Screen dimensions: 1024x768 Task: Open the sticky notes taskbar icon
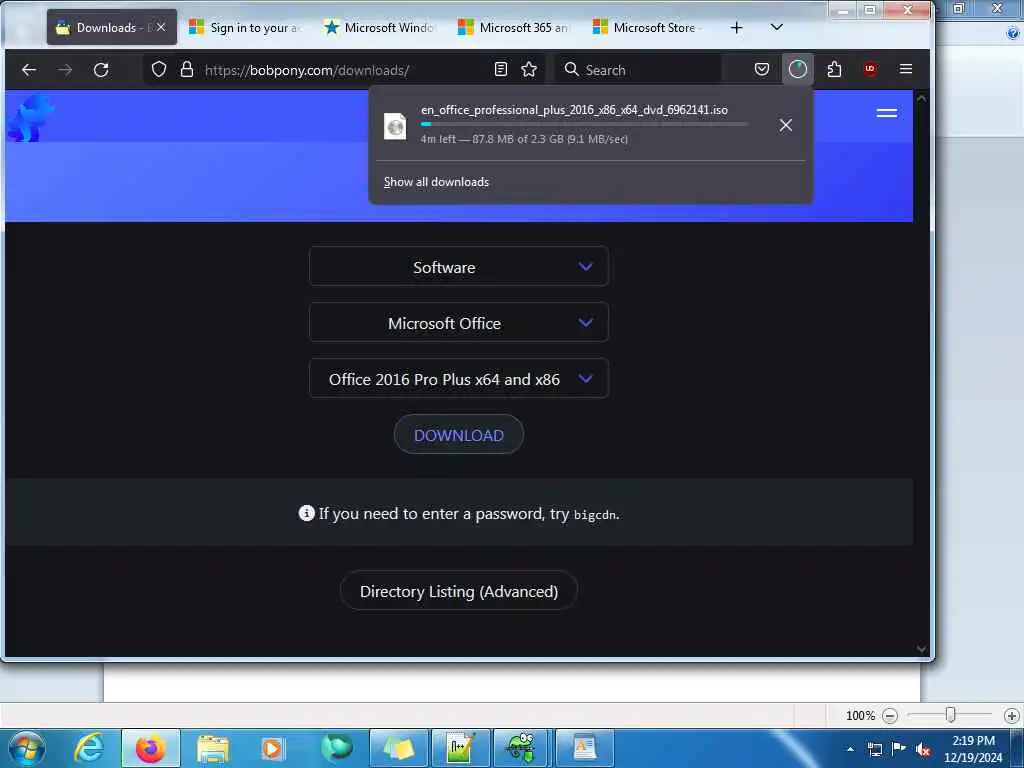pos(399,748)
